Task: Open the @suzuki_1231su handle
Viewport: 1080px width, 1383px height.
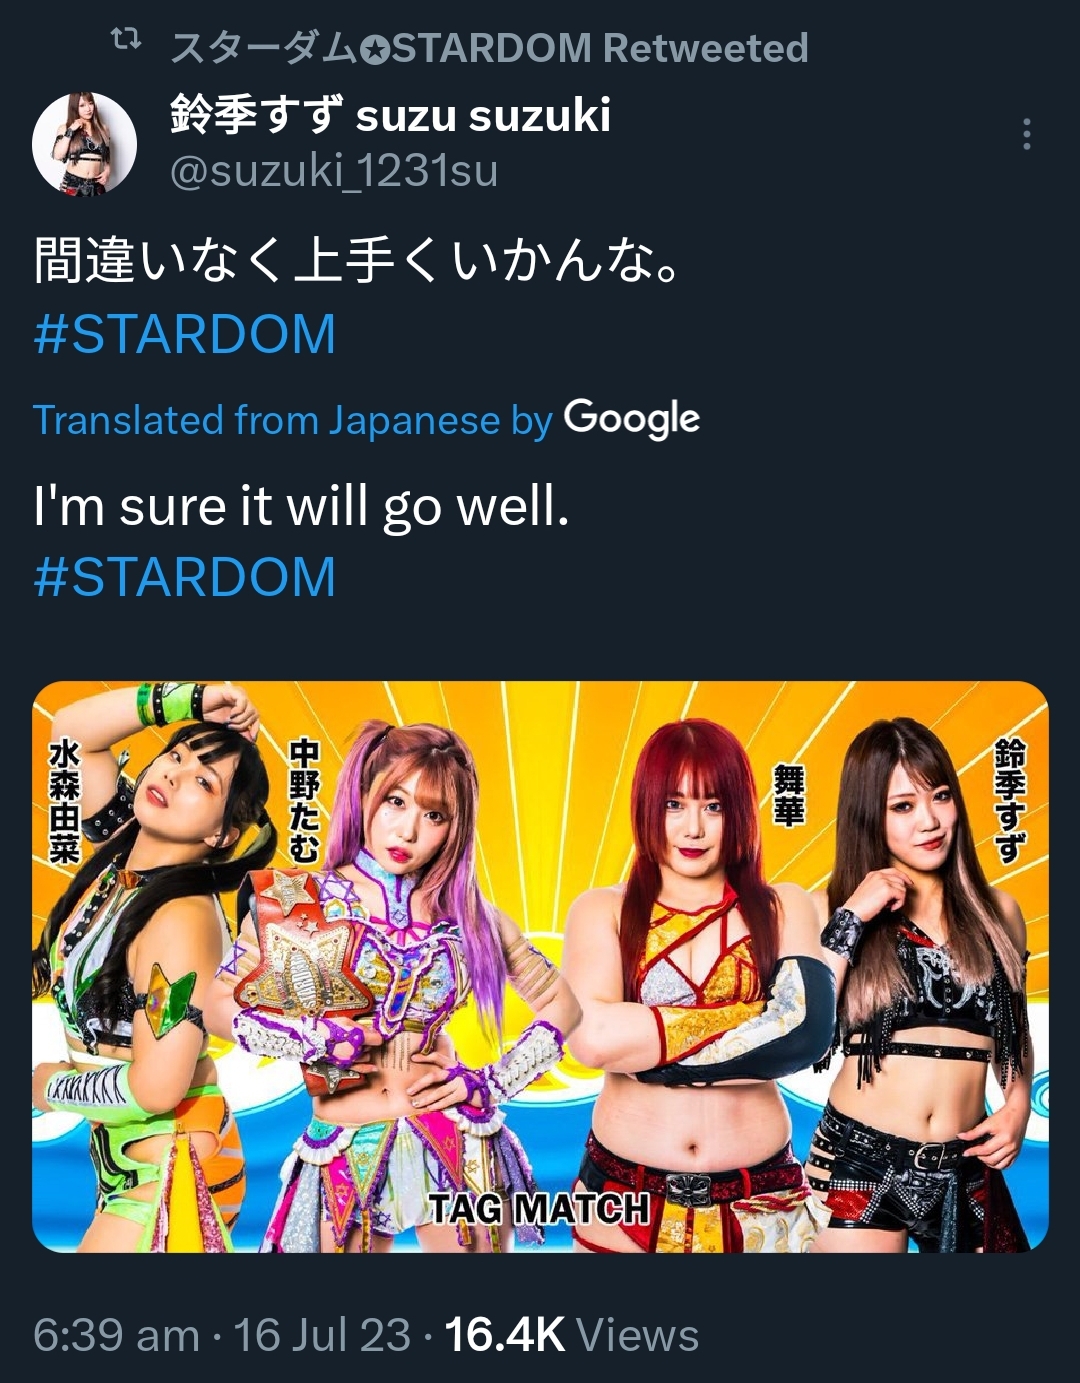Action: point(333,171)
